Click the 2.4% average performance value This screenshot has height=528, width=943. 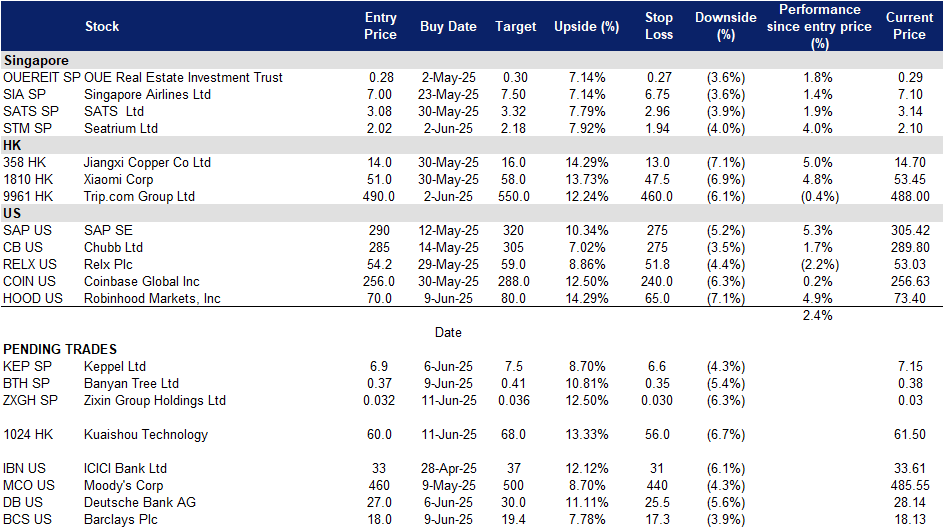[817, 315]
